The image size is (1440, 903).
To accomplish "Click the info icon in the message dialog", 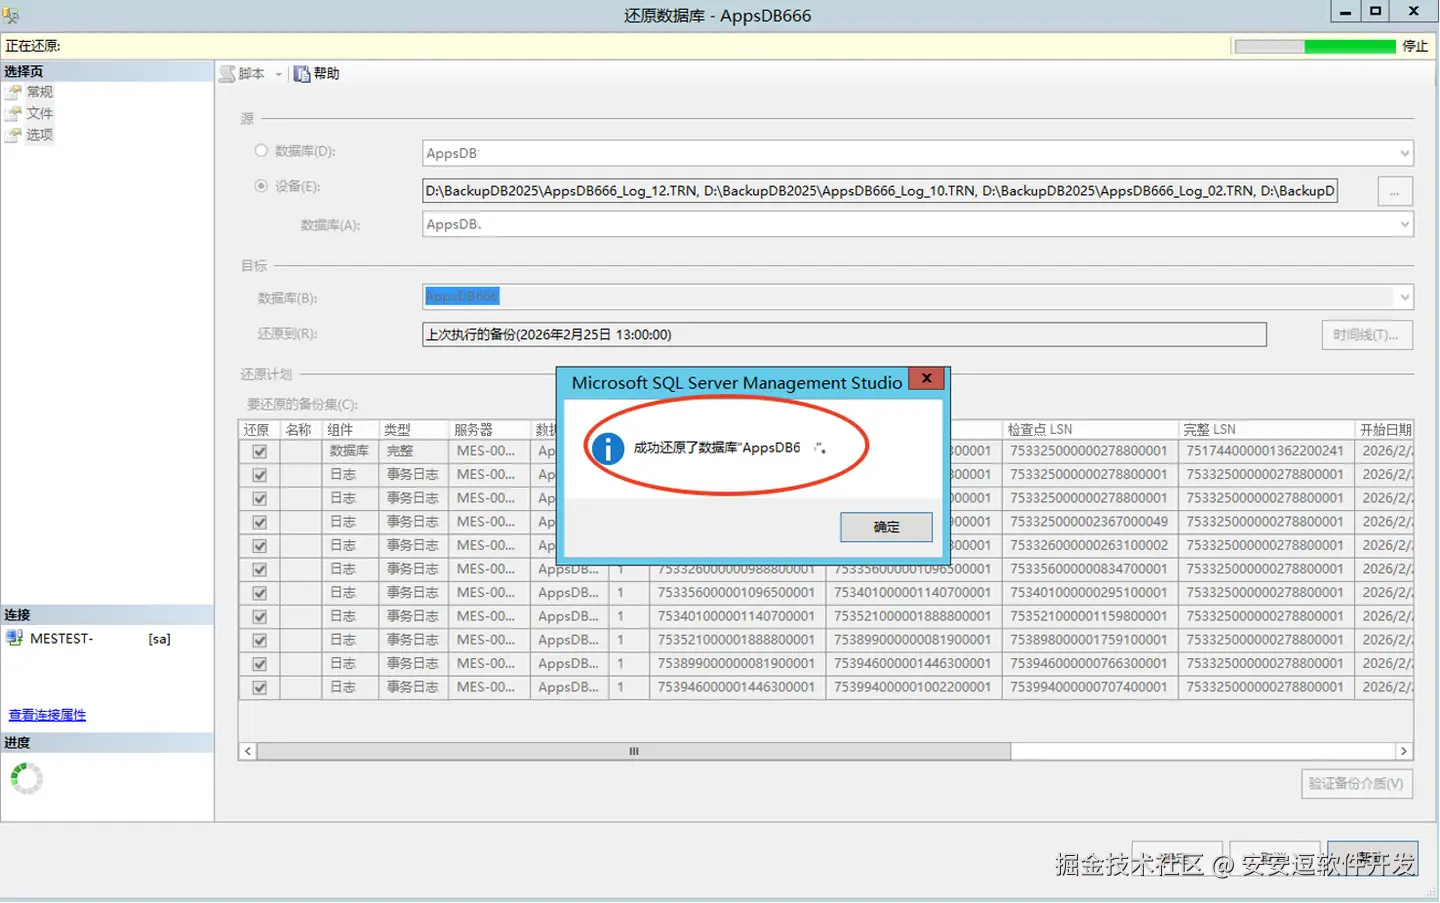I will point(607,448).
